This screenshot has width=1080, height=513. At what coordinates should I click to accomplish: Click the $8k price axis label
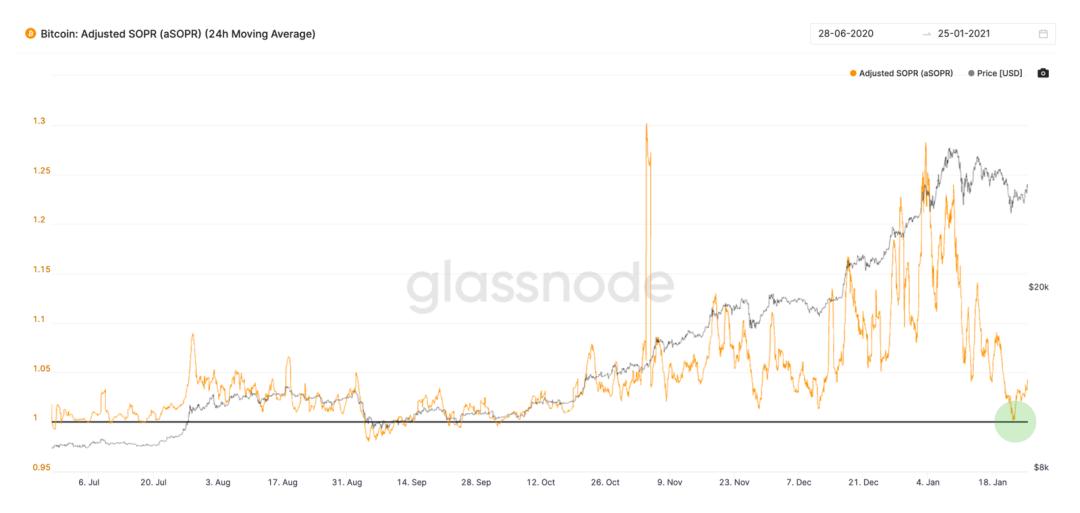coord(1041,468)
